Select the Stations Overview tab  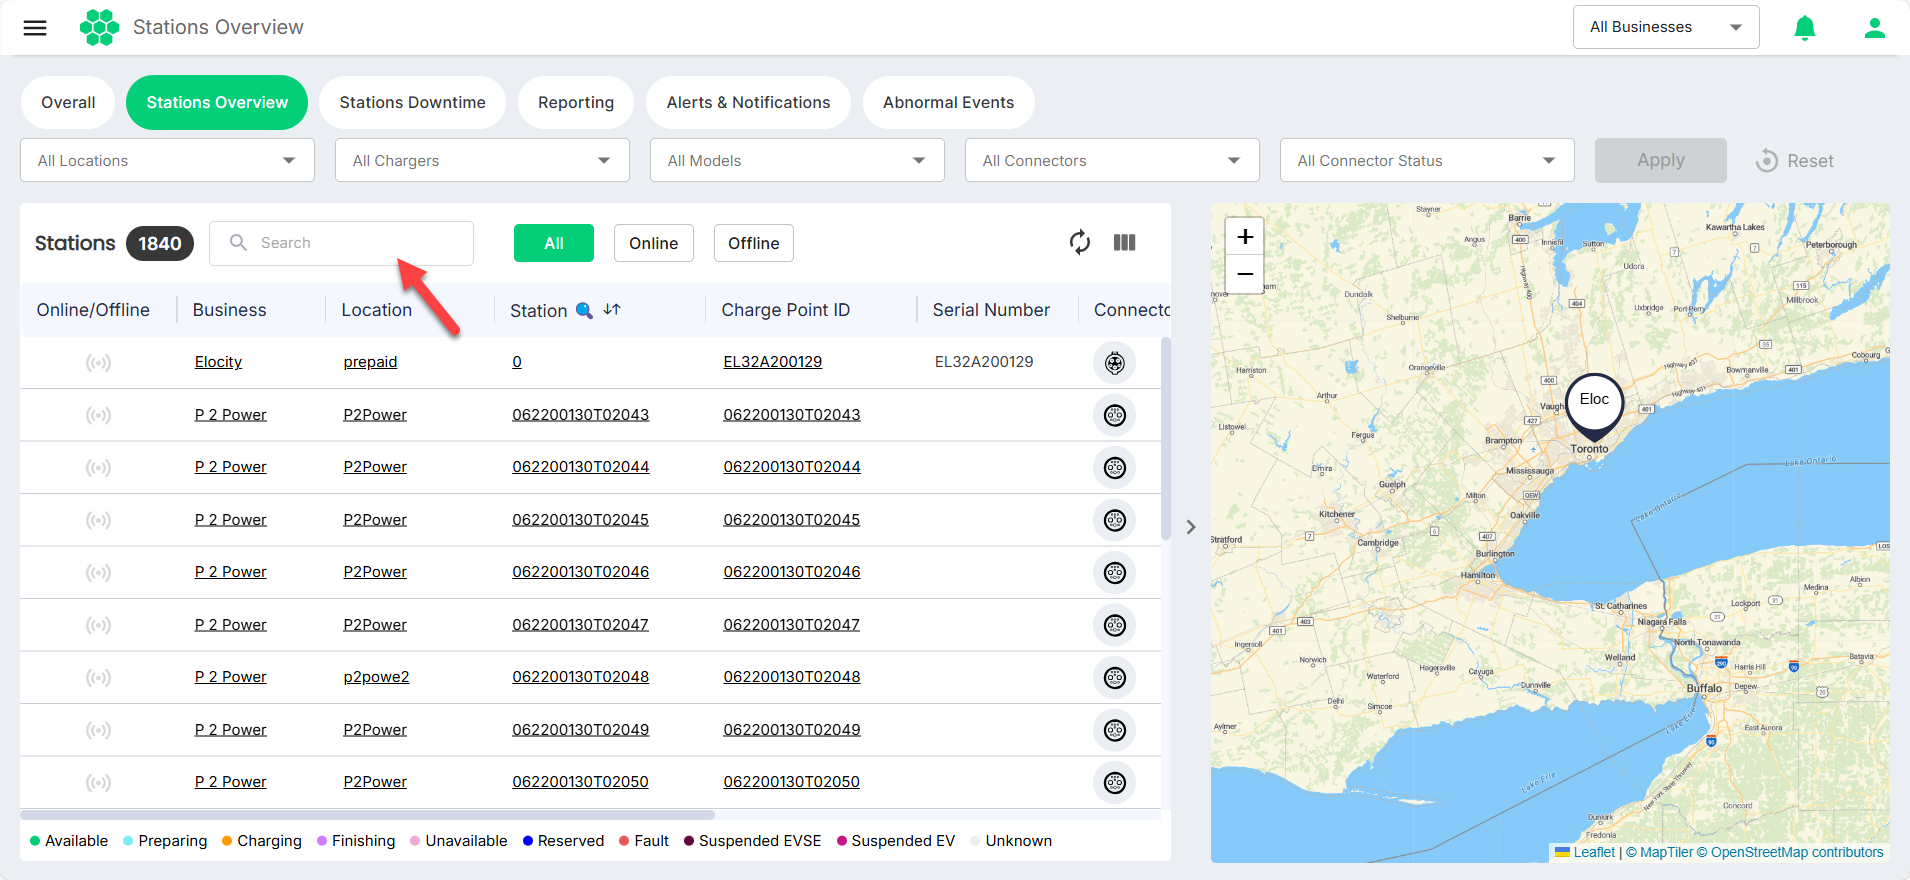[x=217, y=102]
